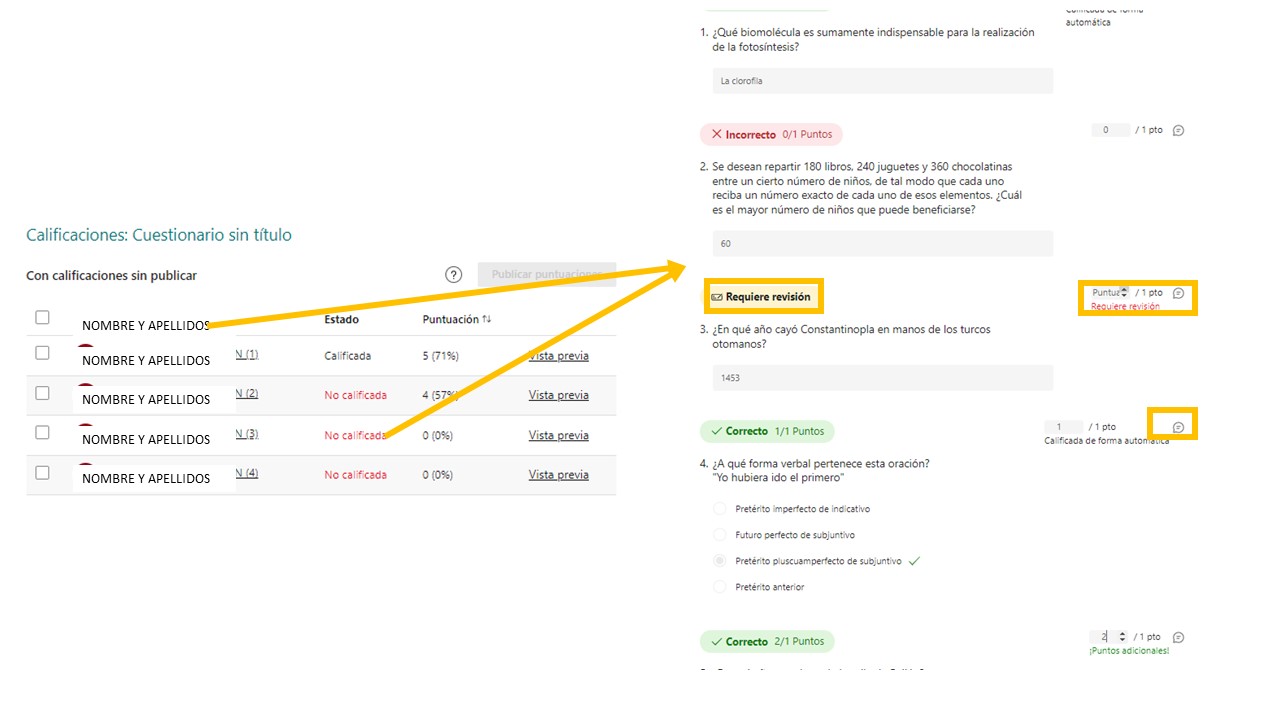Check the box for the 4 (57%) row
This screenshot has width=1280, height=720.
point(42,393)
